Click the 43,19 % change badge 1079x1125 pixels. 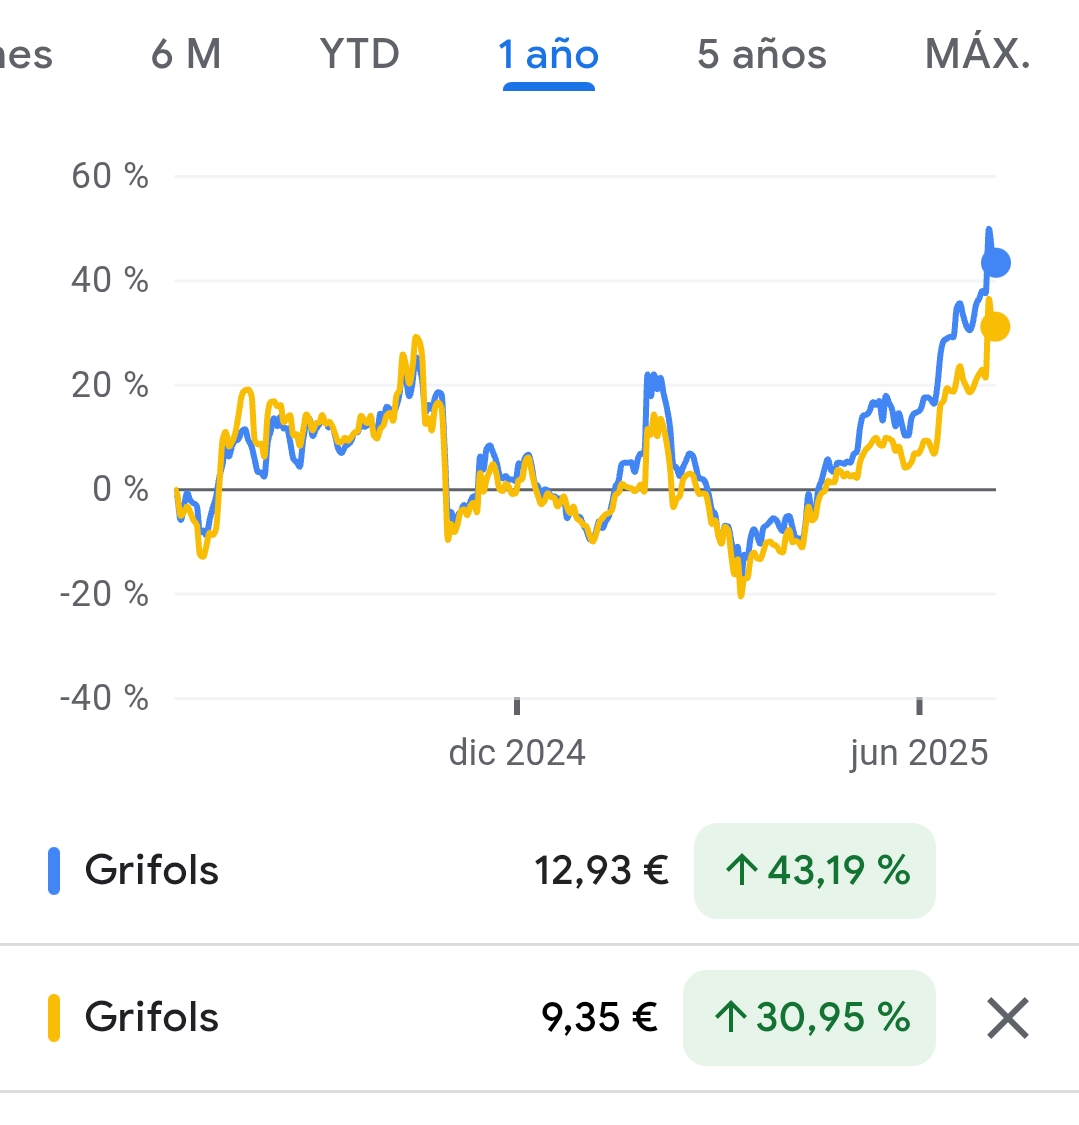[x=815, y=871]
